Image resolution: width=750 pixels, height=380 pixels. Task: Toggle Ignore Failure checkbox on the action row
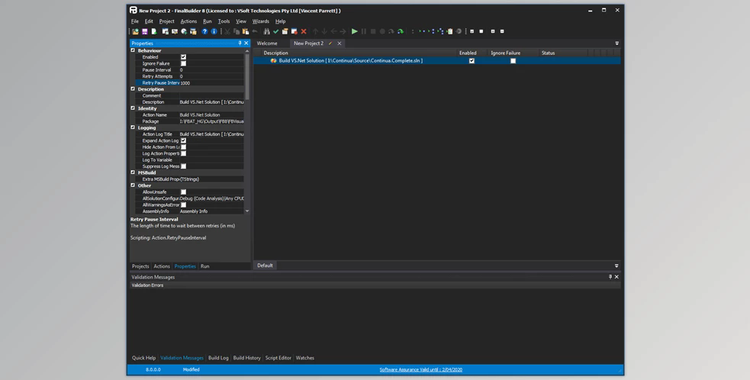pos(513,61)
